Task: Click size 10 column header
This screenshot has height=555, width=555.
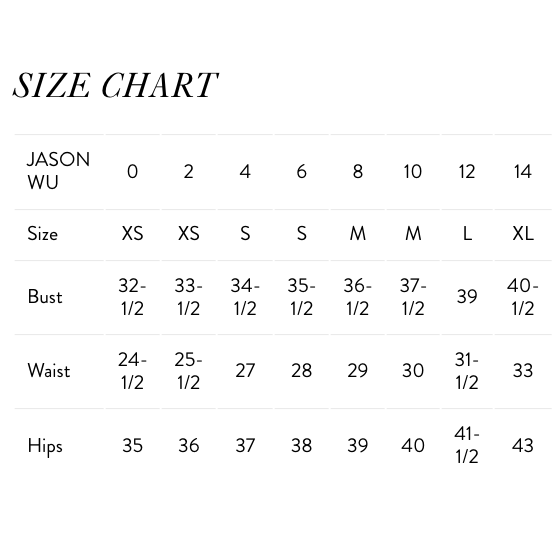Action: pos(413,172)
